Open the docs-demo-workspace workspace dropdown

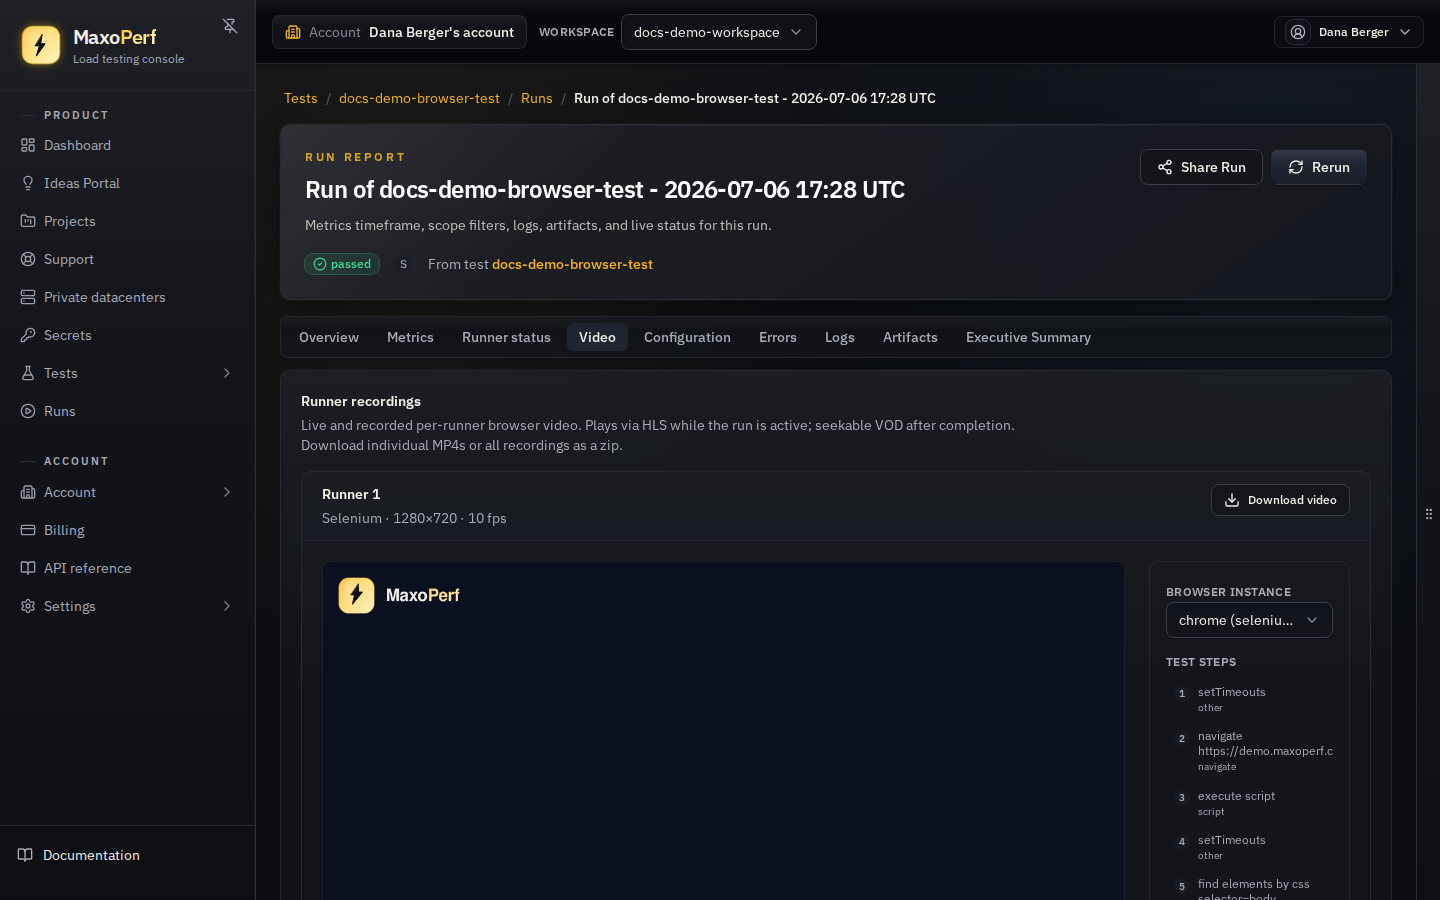point(719,32)
